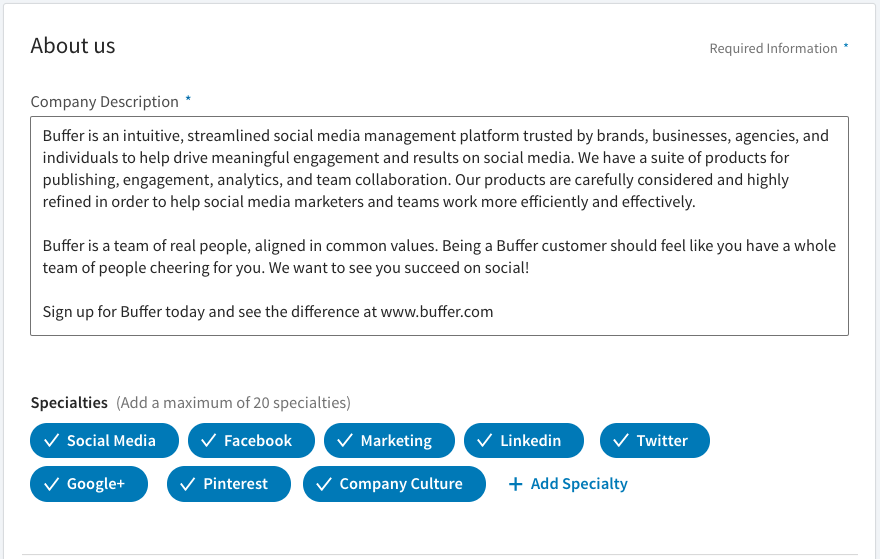Click the 'About us' heading

tap(73, 45)
